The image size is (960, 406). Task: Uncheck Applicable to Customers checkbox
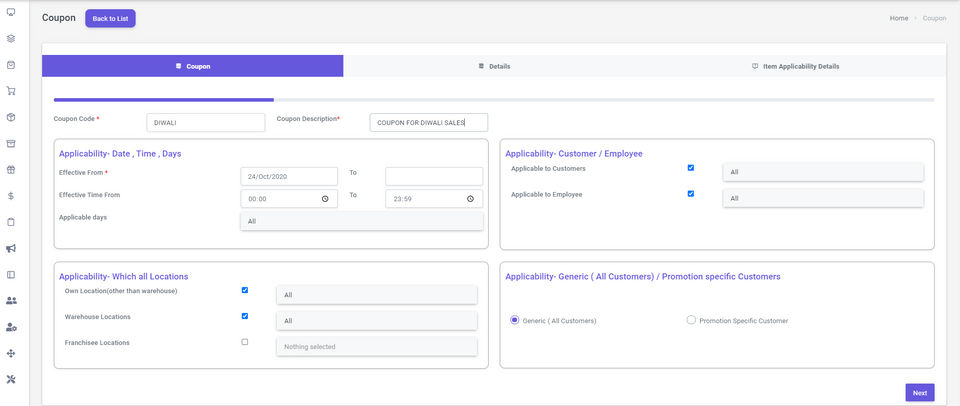[x=690, y=168]
